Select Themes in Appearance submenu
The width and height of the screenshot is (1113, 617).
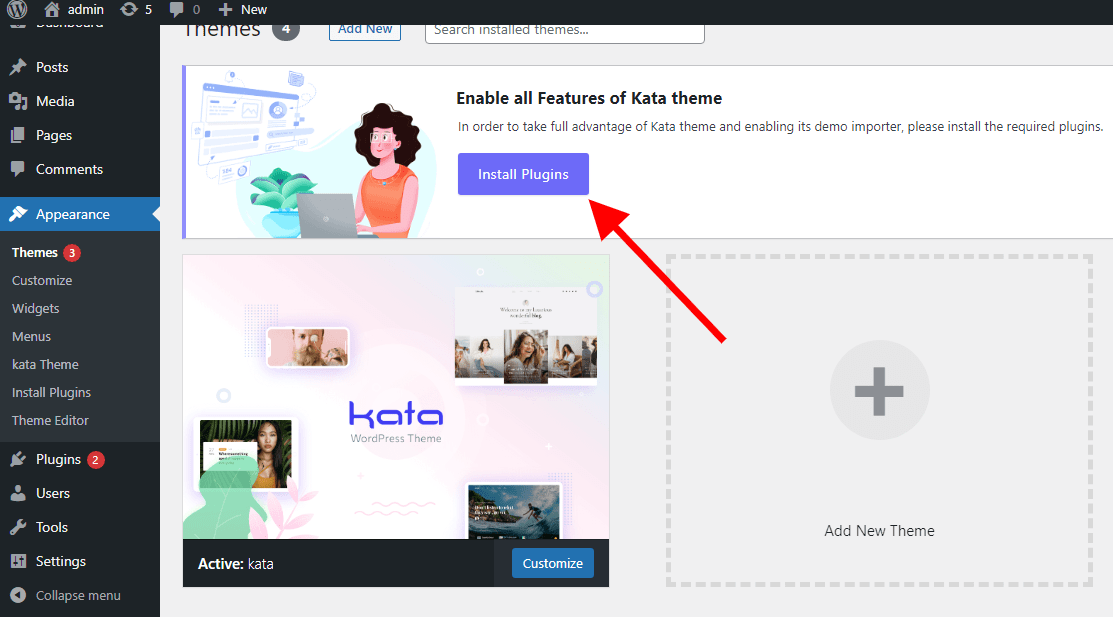(35, 253)
